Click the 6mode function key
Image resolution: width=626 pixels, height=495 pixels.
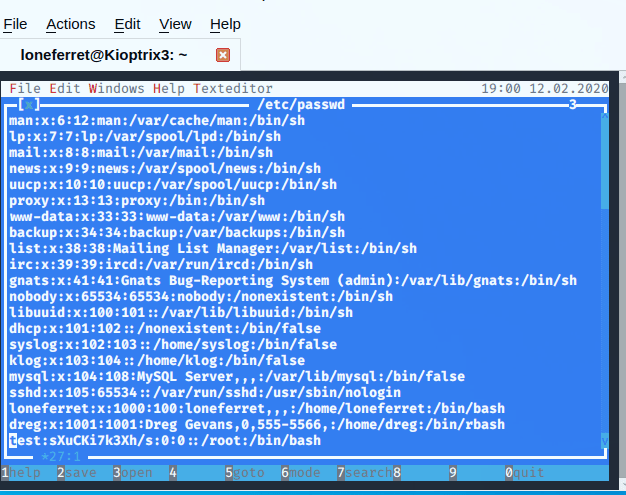[x=301, y=473]
